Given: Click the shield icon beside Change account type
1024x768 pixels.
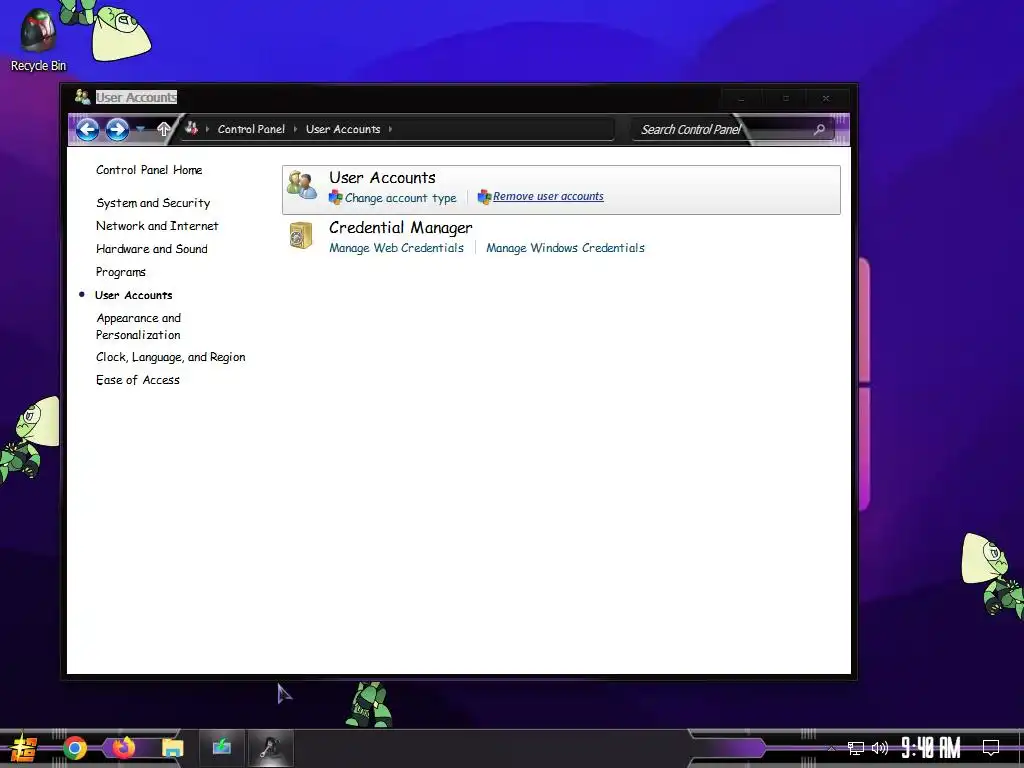Looking at the screenshot, I should (x=336, y=197).
